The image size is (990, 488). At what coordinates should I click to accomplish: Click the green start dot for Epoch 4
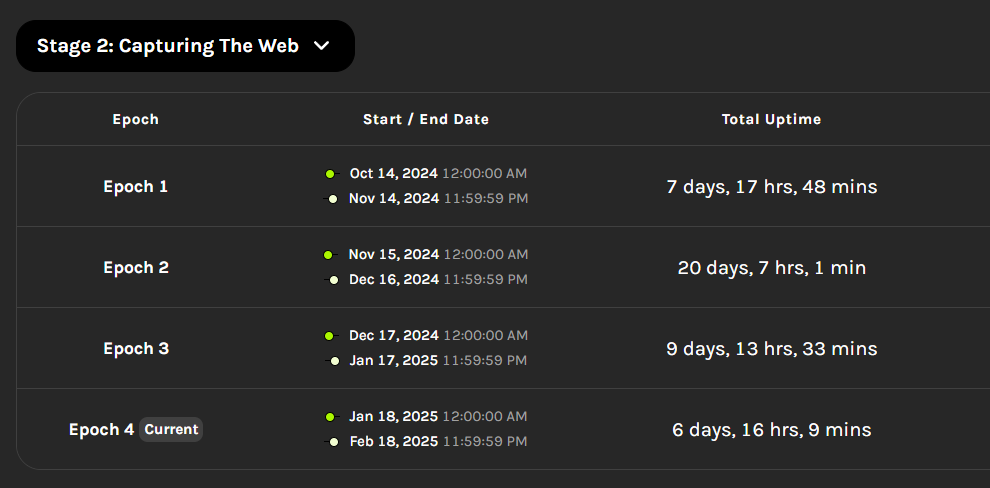(x=330, y=417)
